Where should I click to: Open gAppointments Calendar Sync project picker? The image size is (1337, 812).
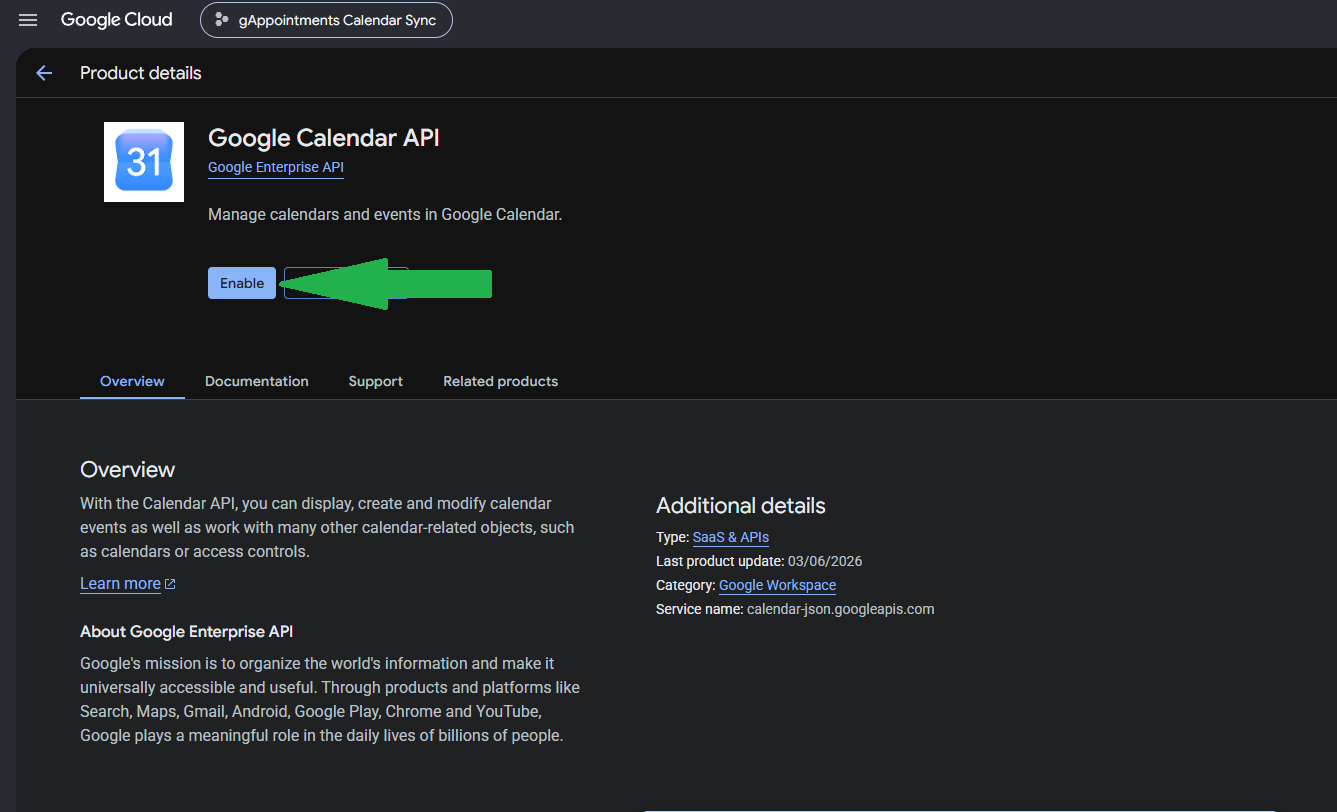(x=326, y=20)
